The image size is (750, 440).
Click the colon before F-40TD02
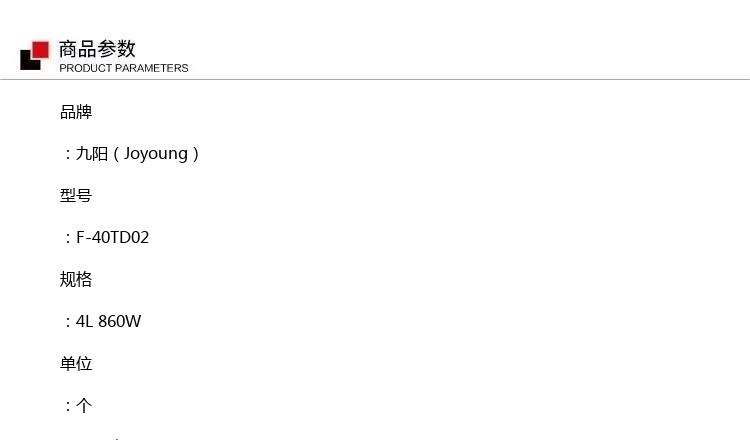click(68, 238)
